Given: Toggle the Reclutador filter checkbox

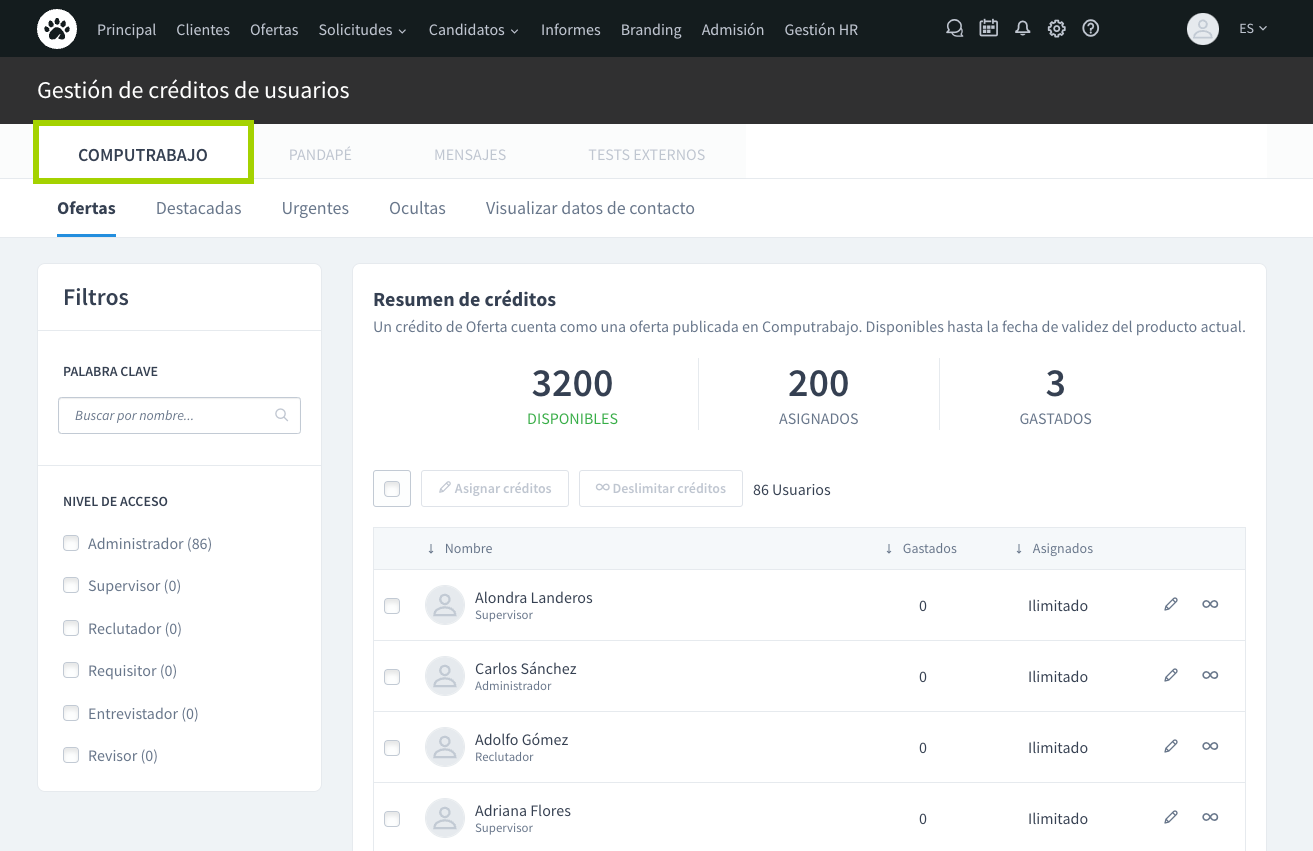Looking at the screenshot, I should 71,628.
